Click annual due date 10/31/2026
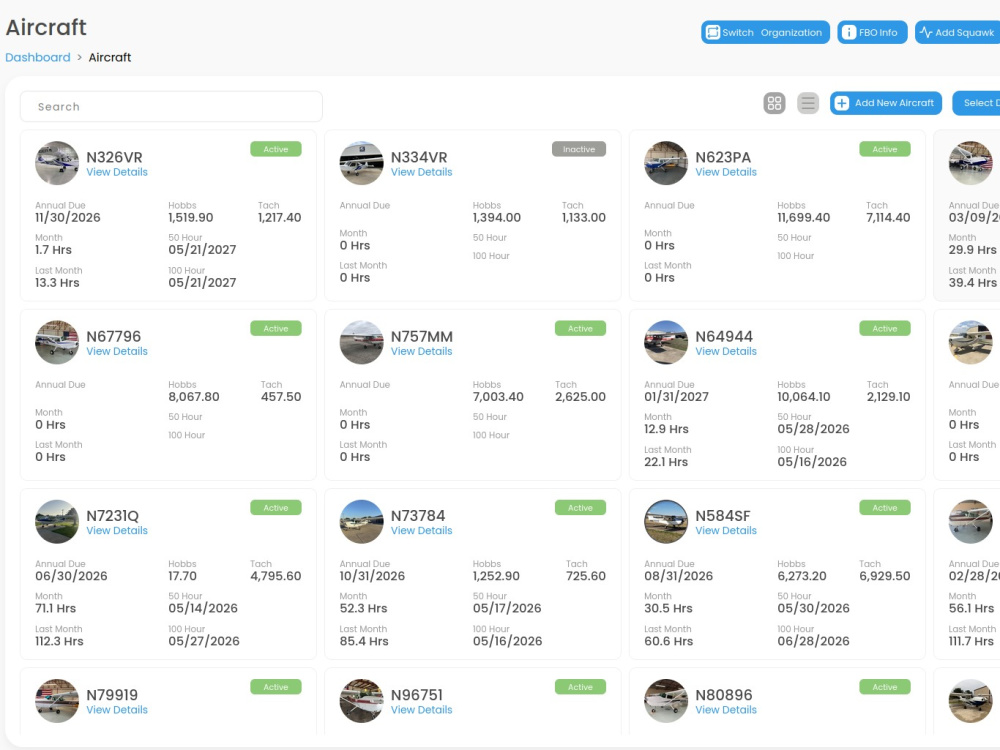Image resolution: width=1000 pixels, height=750 pixels. point(372,576)
